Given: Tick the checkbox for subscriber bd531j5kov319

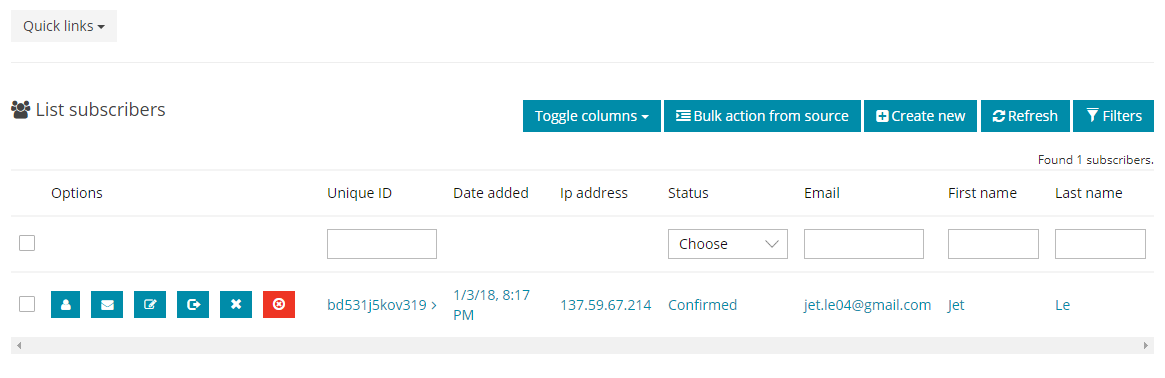Looking at the screenshot, I should tap(27, 304).
